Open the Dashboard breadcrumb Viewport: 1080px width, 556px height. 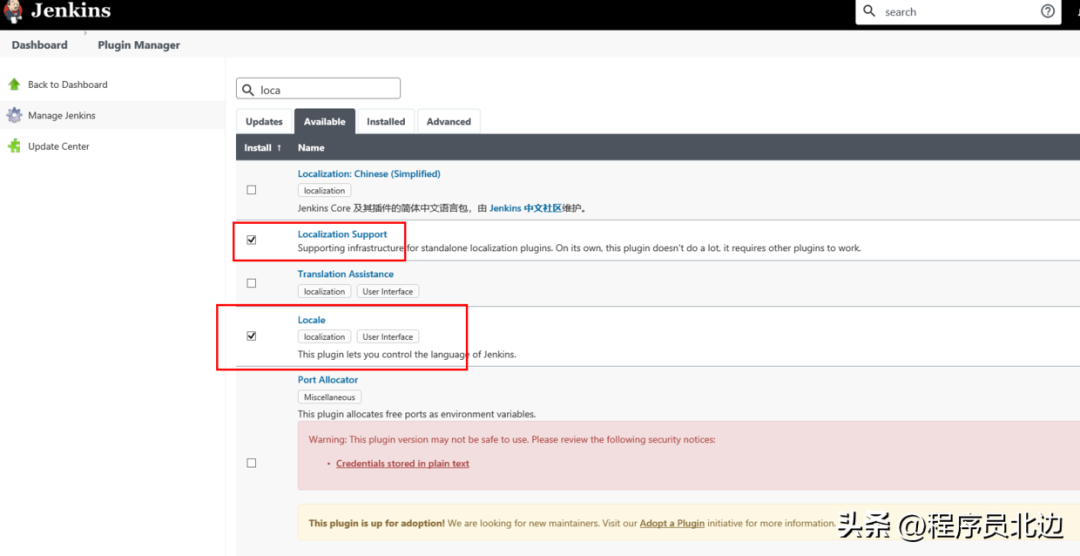(39, 45)
